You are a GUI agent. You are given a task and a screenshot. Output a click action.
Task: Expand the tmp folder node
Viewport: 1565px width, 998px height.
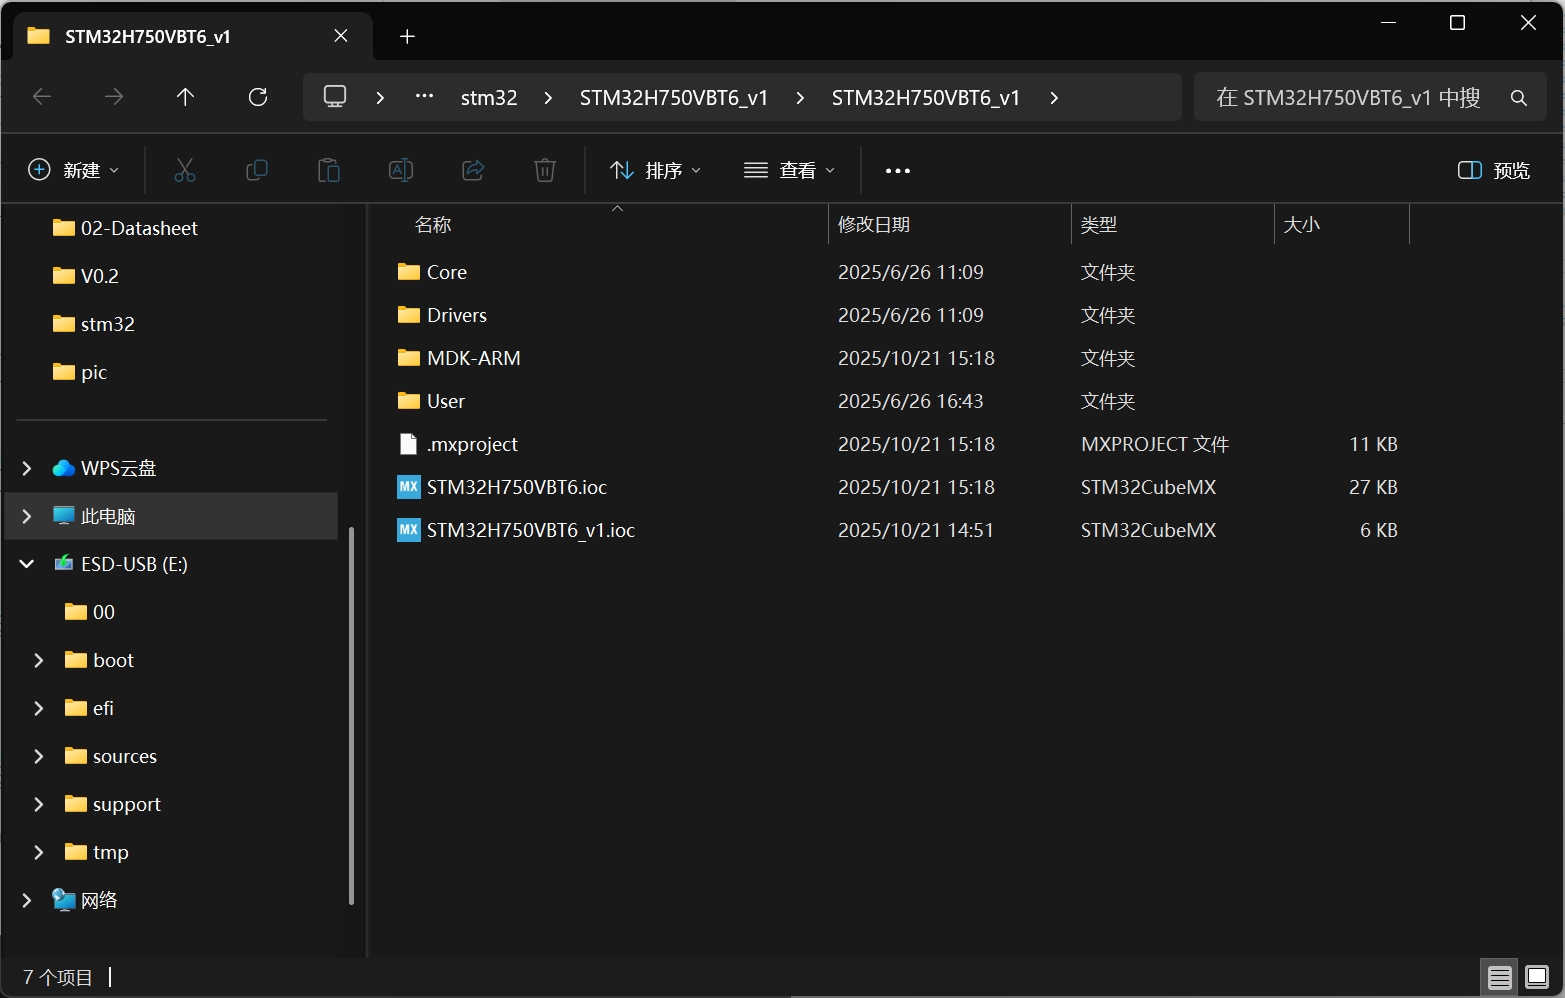(39, 852)
